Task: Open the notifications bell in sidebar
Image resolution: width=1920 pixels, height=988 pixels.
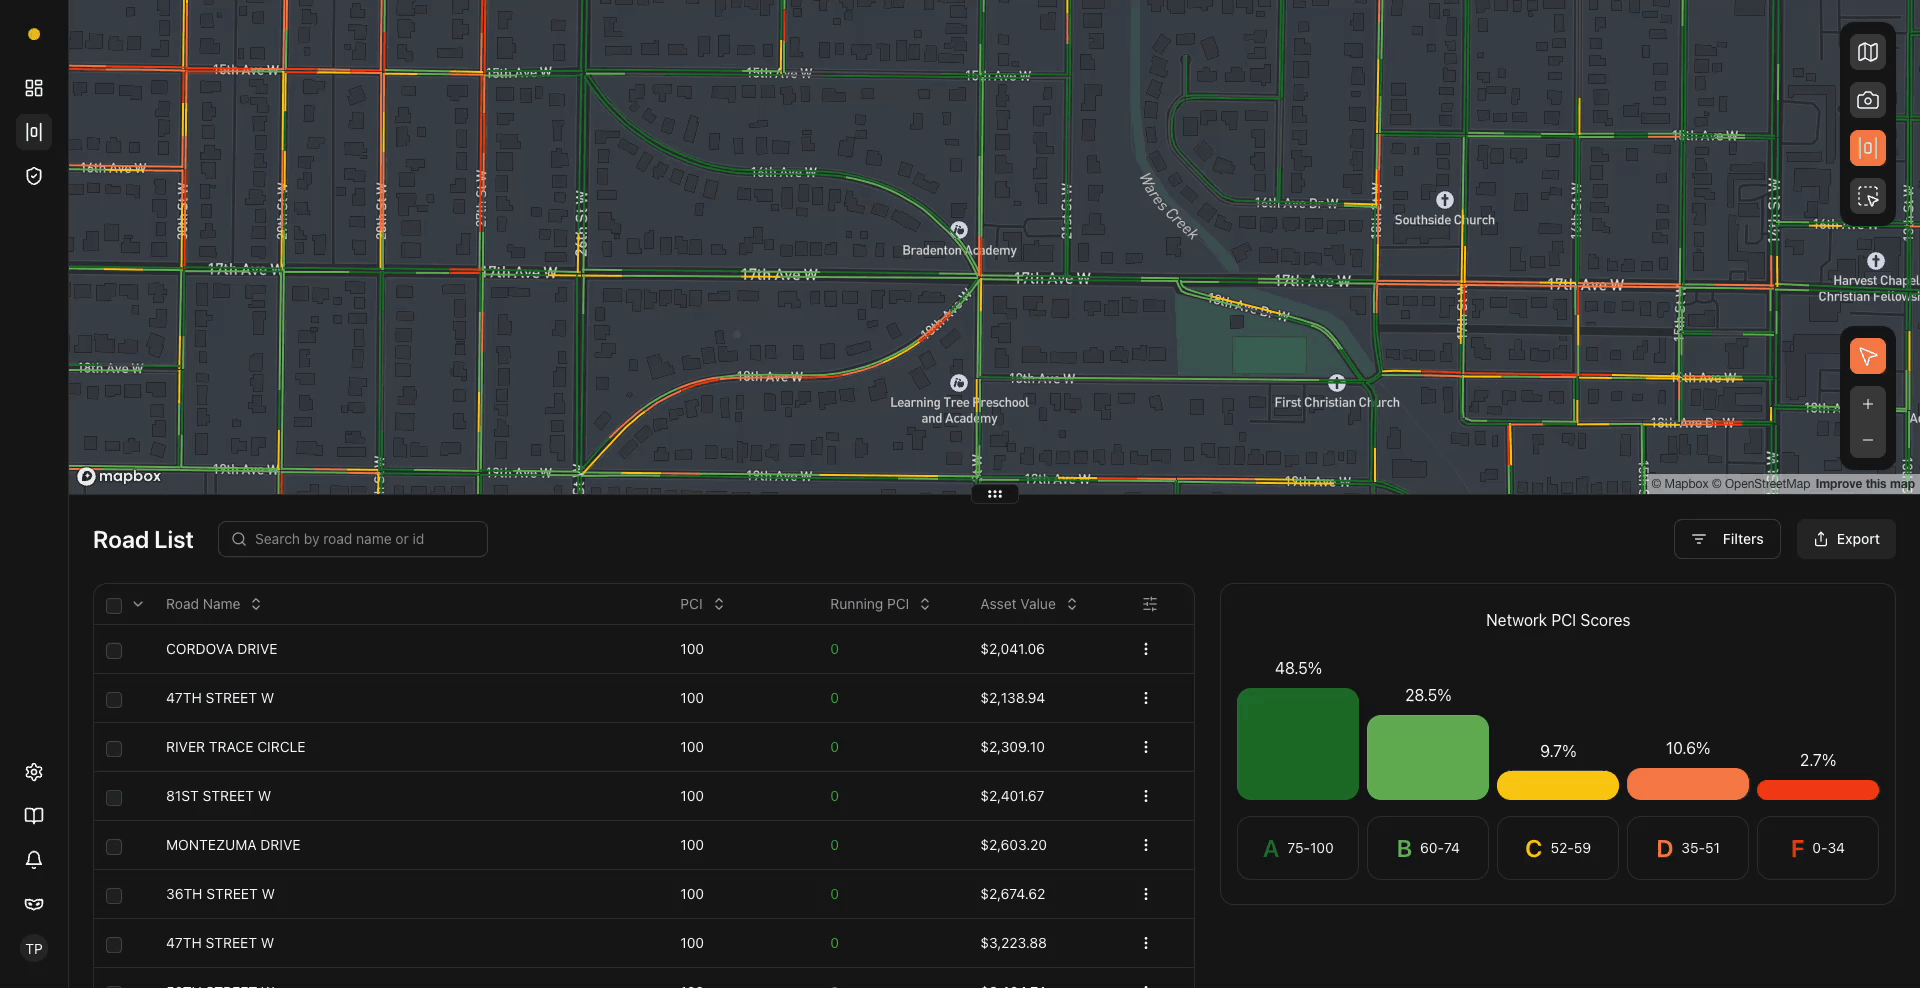Action: 33,859
